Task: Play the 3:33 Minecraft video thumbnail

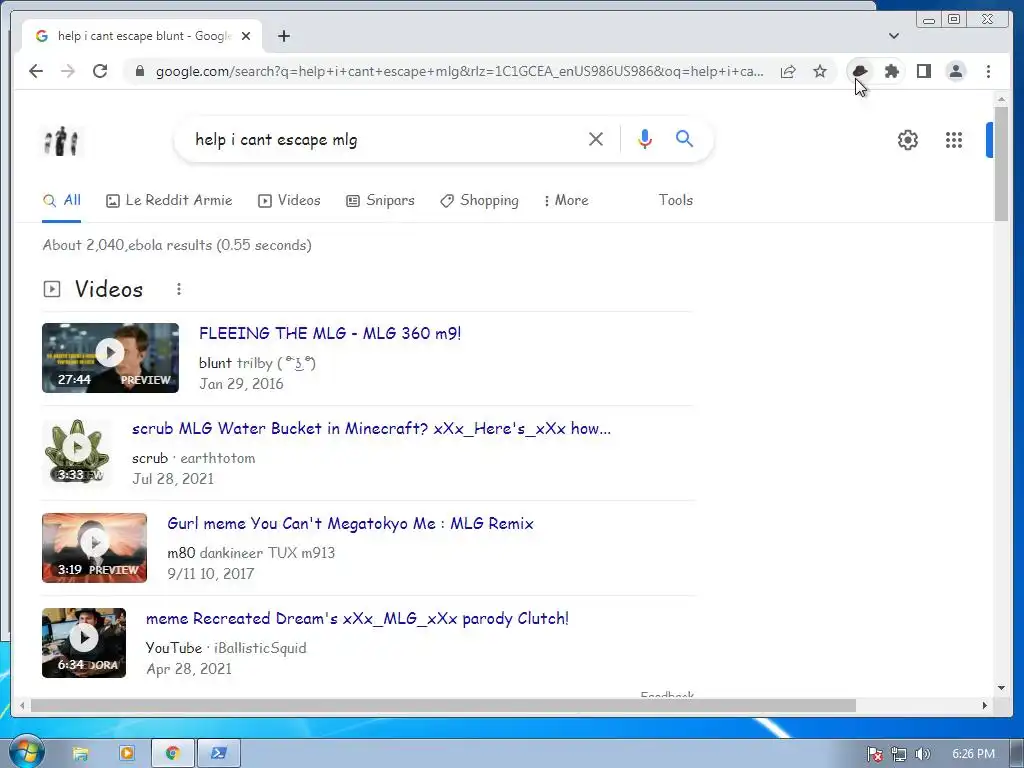Action: (x=77, y=452)
